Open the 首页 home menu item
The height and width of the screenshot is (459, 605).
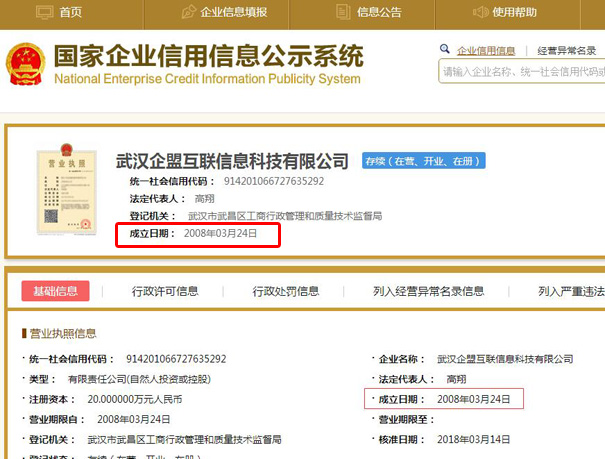point(71,12)
